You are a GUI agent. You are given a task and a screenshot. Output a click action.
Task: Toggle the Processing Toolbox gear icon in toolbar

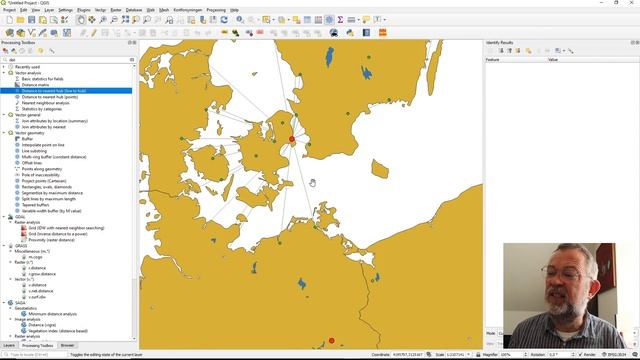tap(329, 20)
